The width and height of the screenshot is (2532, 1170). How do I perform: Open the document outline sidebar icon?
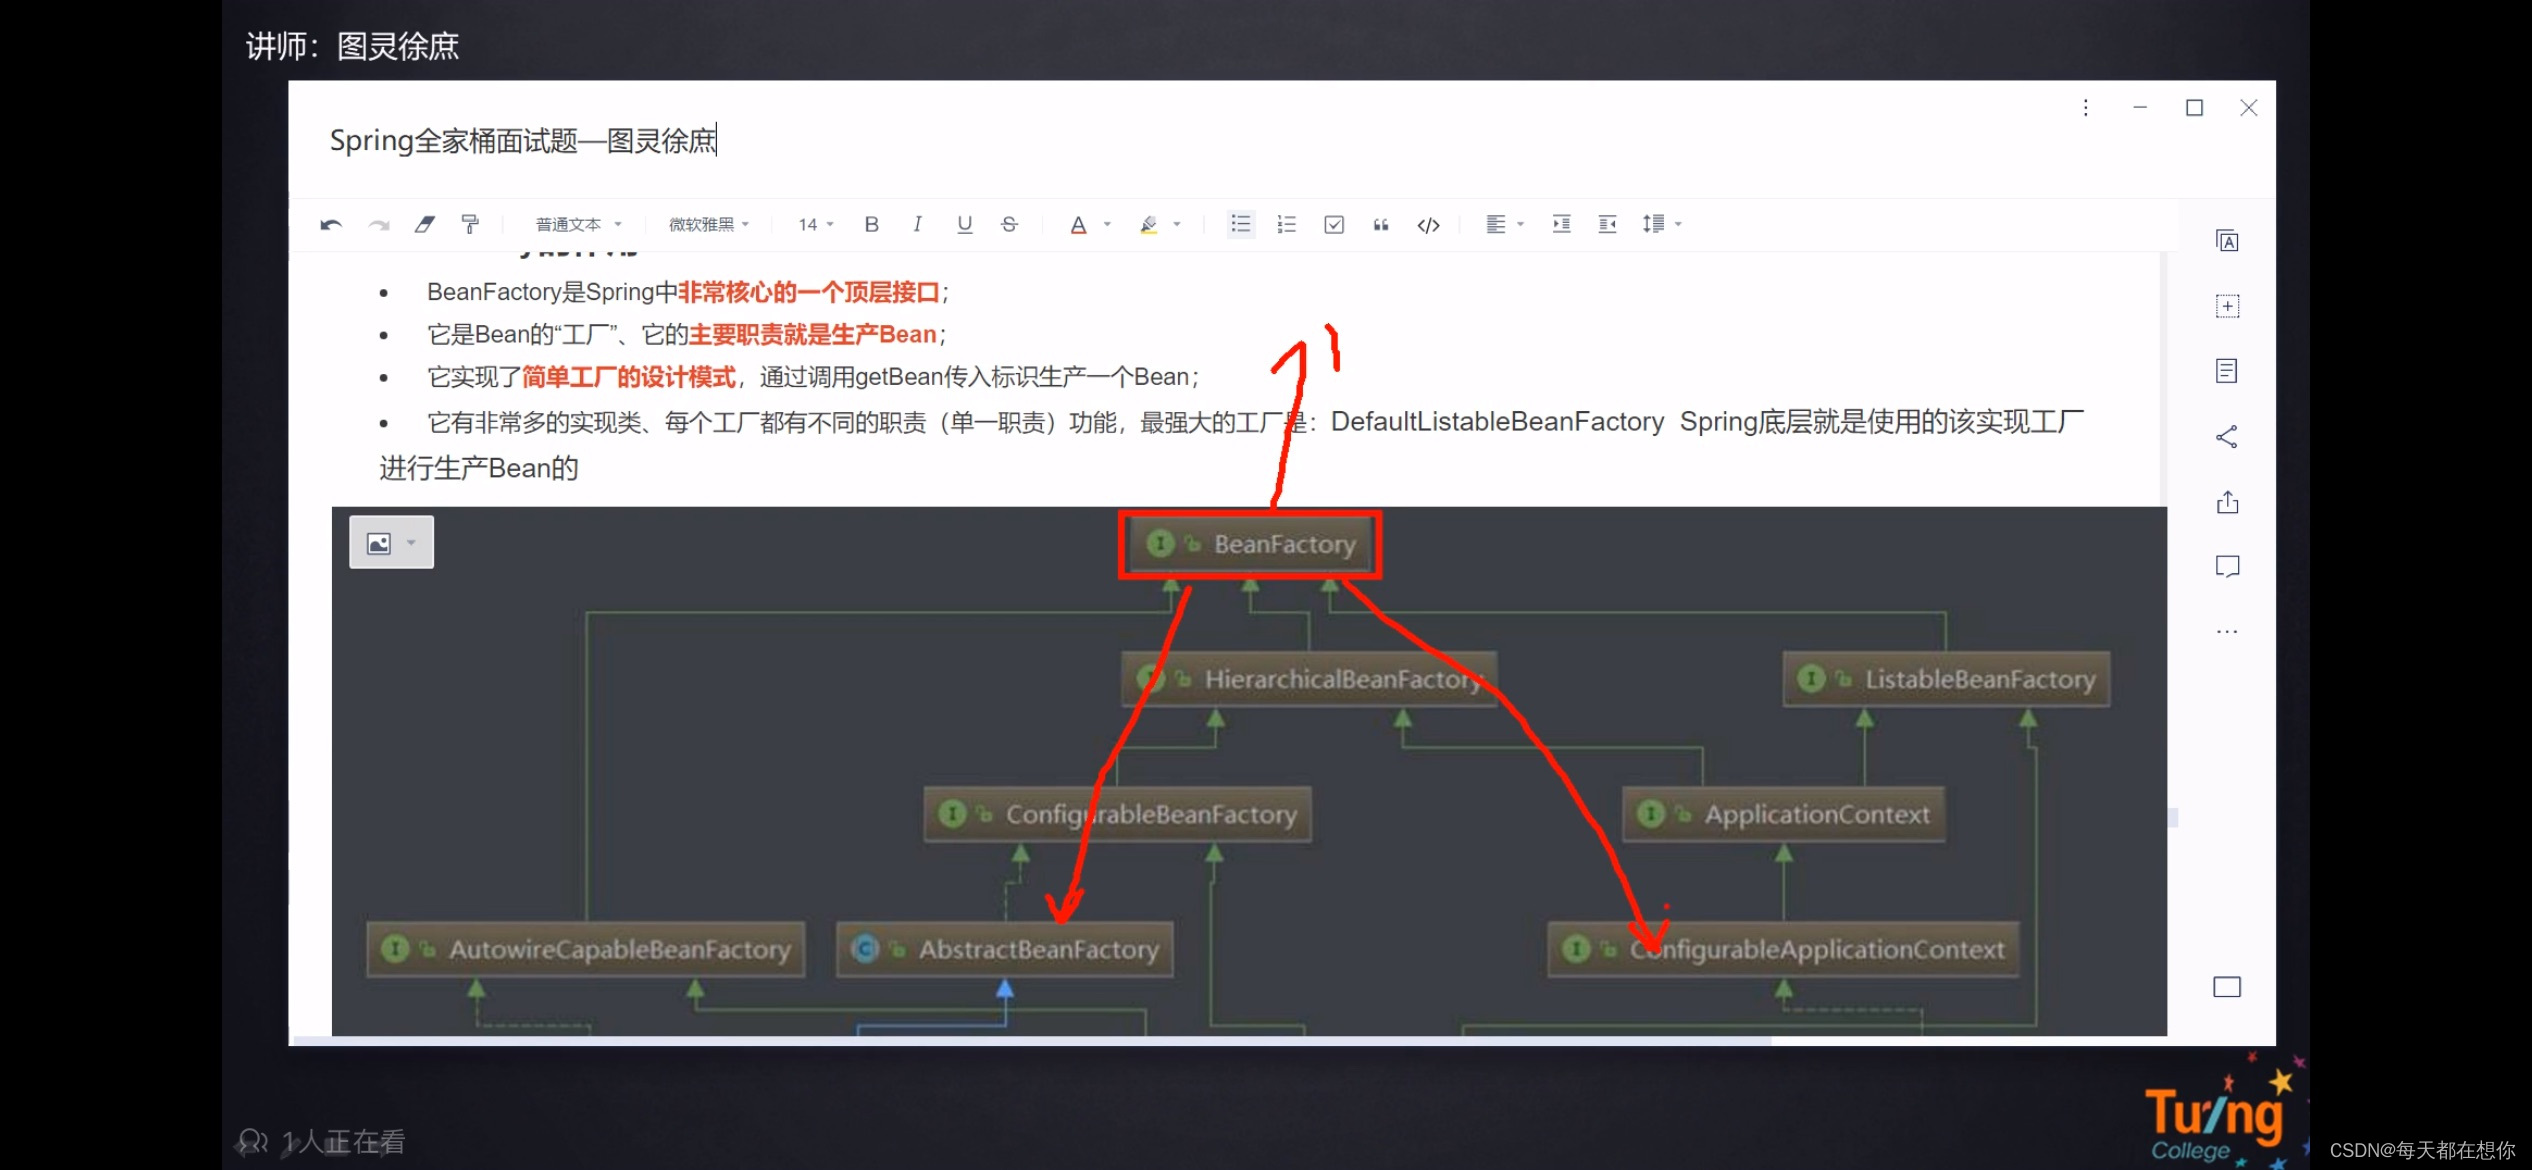[2226, 371]
